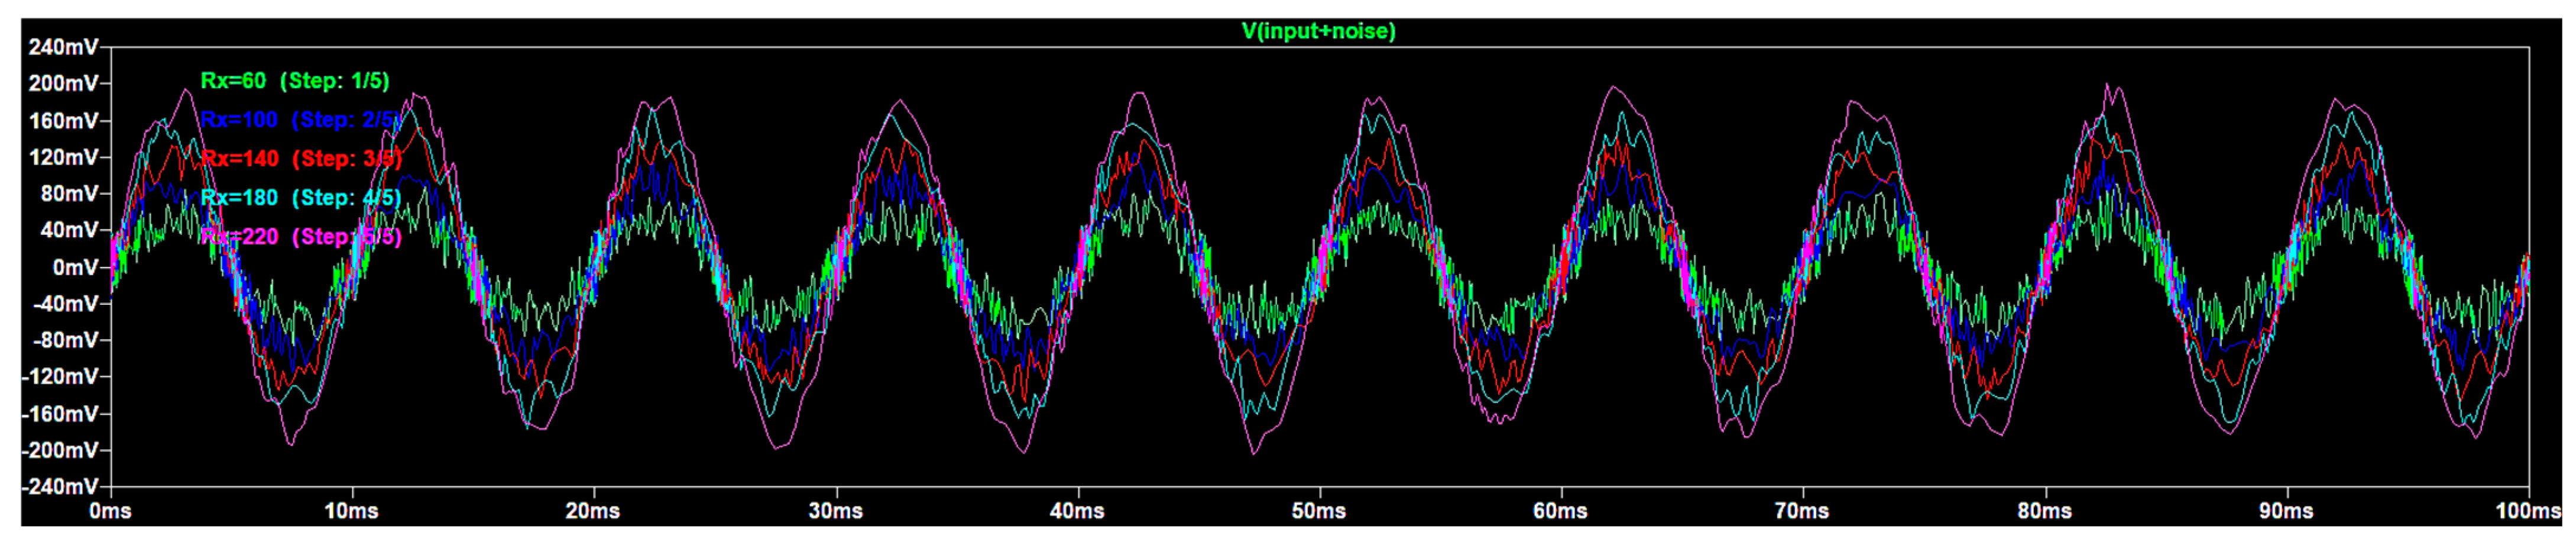Click the 80ms time axis label

click(2044, 512)
